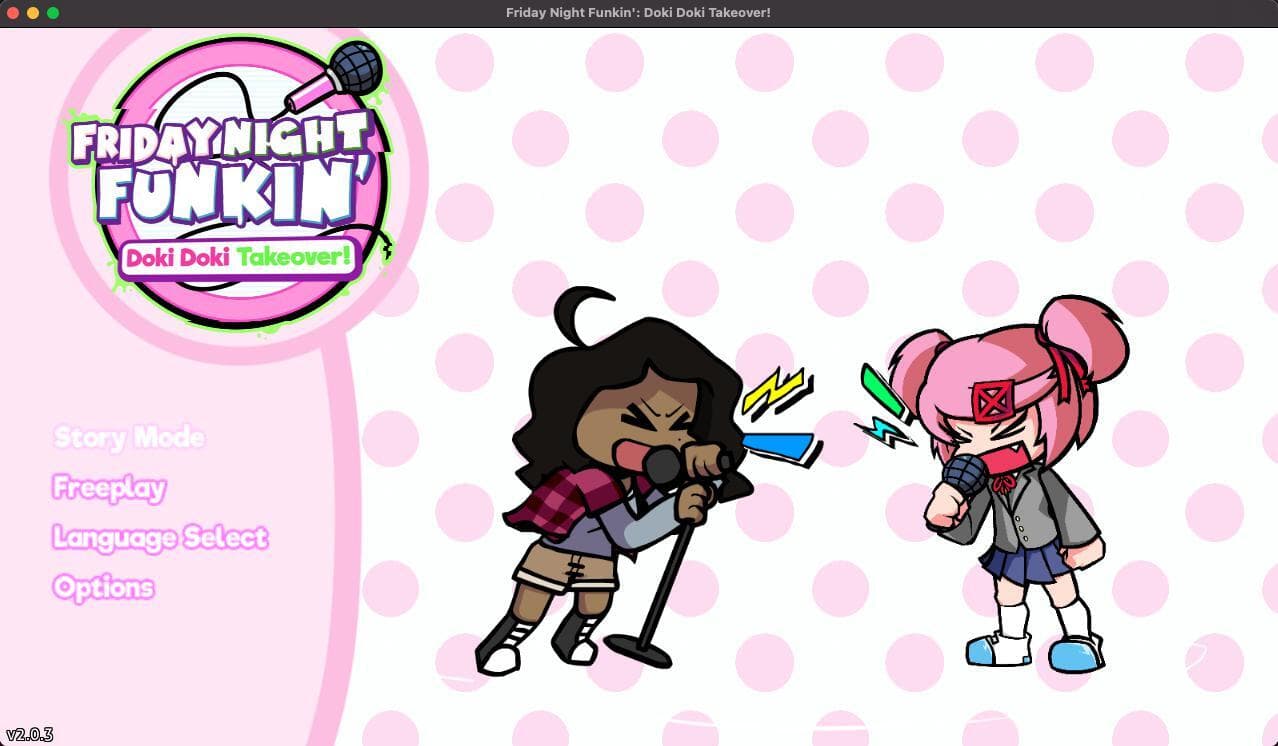Screen dimensions: 1278x746
Task: Click the yellow lightning bolt spark
Action: coord(777,392)
